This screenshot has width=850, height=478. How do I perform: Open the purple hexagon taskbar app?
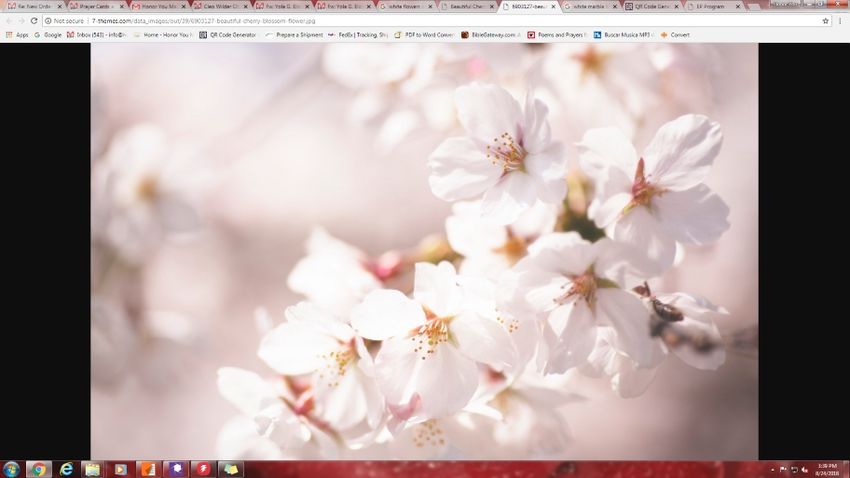[x=176, y=469]
